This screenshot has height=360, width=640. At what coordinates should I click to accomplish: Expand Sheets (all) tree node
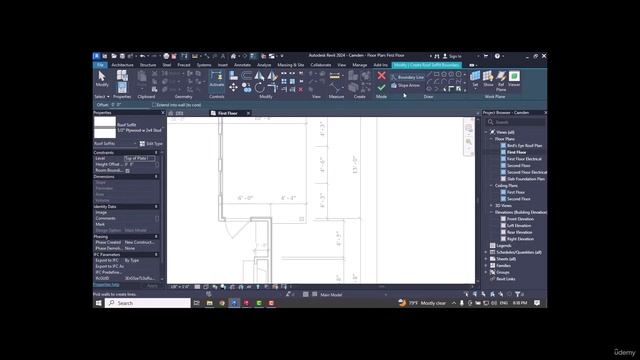click(486, 259)
